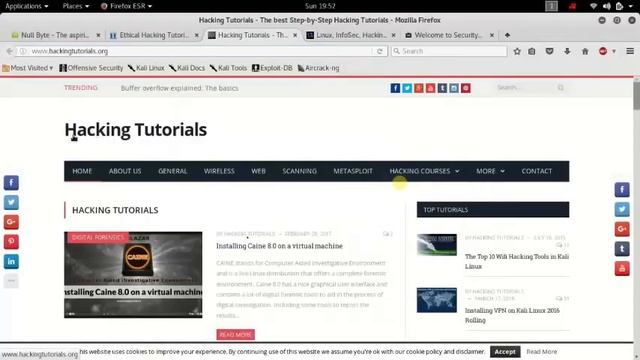Open the Pocket icon in toolbar
The height and width of the screenshot is (360, 640).
coord(549,51)
